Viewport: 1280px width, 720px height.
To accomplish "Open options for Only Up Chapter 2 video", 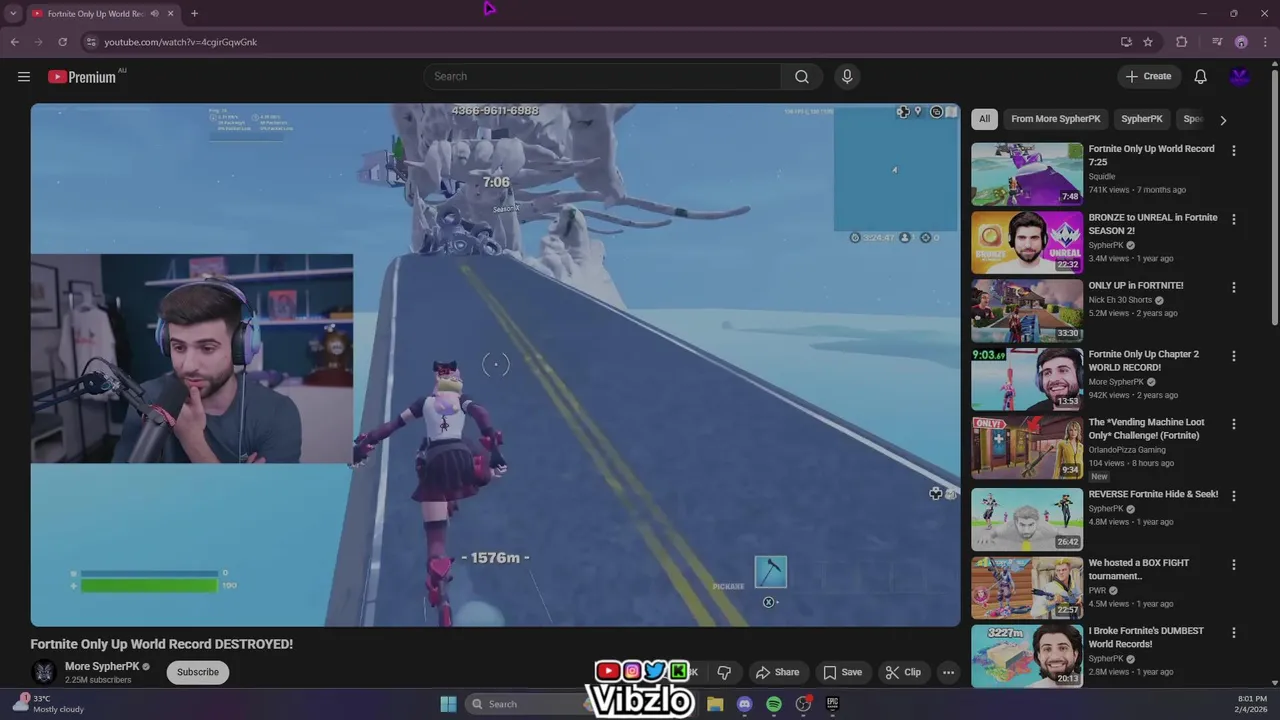I will coord(1233,356).
